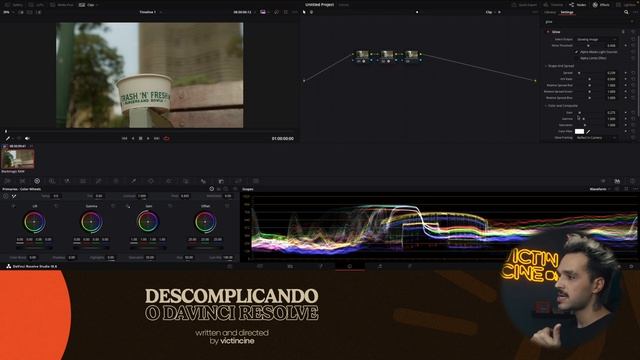Screen dimensions: 640x360
Task: Open the Tracker palette icon
Action: (169, 181)
